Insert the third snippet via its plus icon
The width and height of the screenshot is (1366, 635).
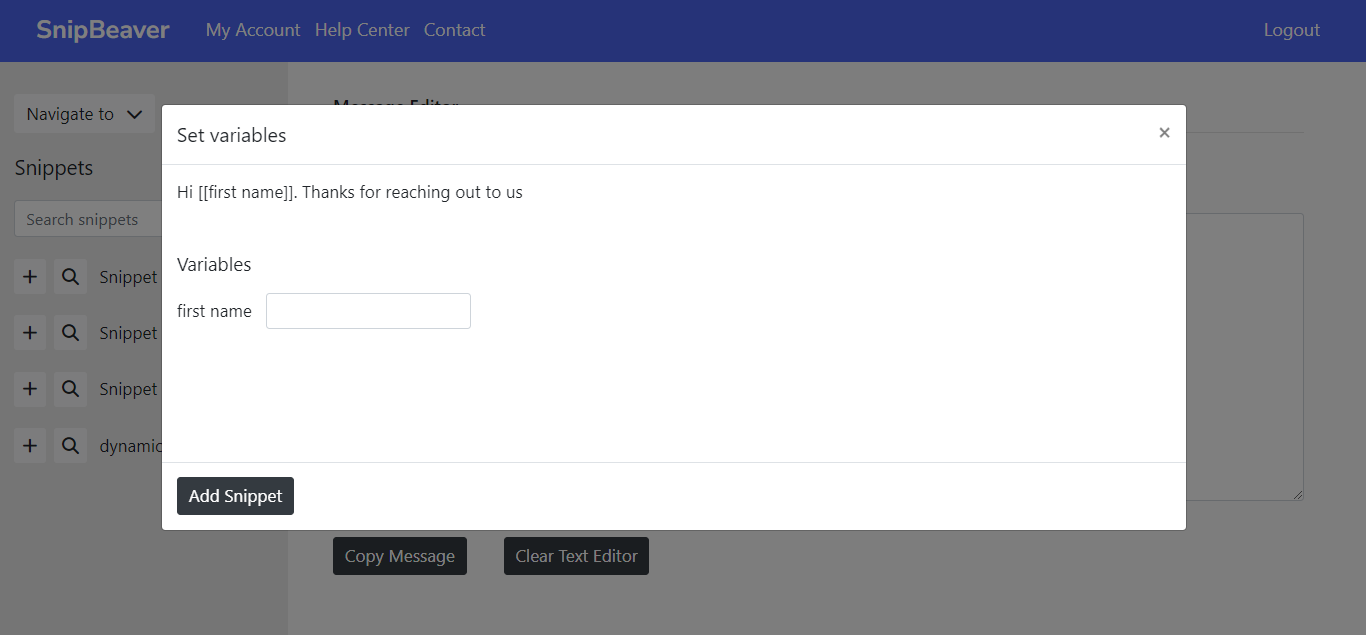tap(30, 389)
